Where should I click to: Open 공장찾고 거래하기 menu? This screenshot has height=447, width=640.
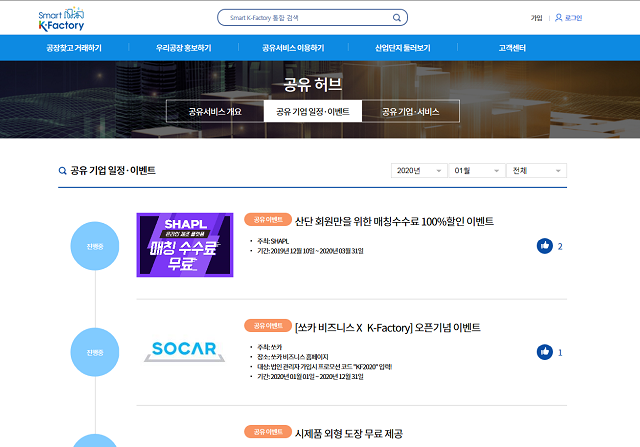pyautogui.click(x=73, y=48)
